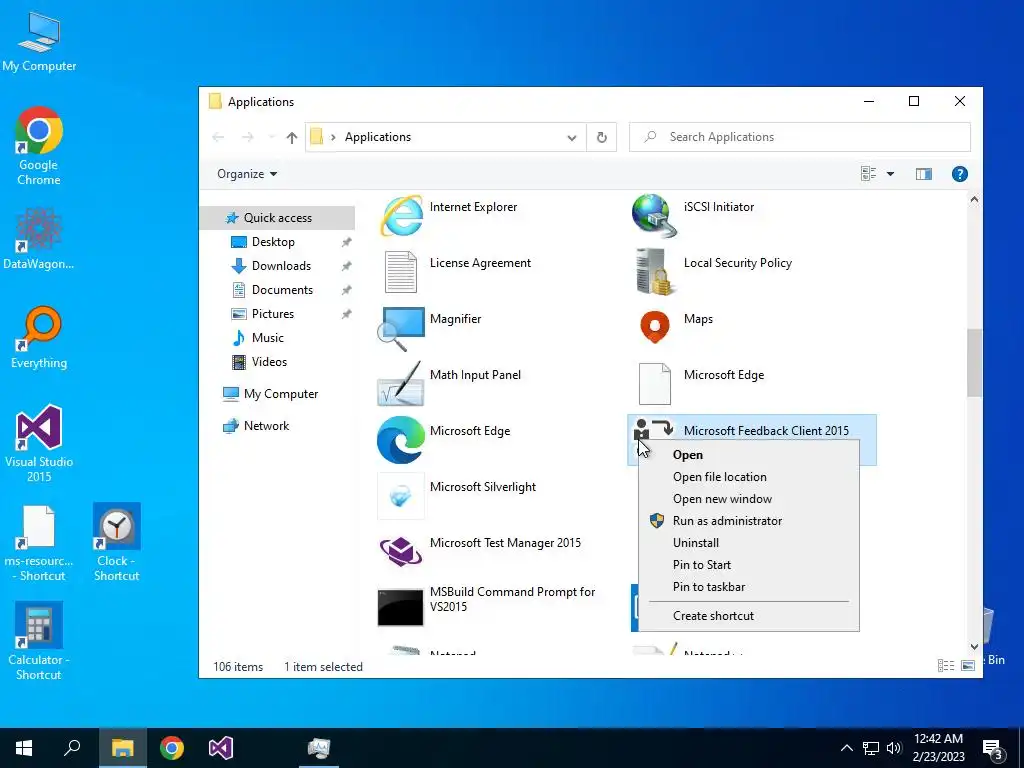Screen dimensions: 1024x768
Task: Click the Everything search desktop shortcut
Action: [39, 338]
